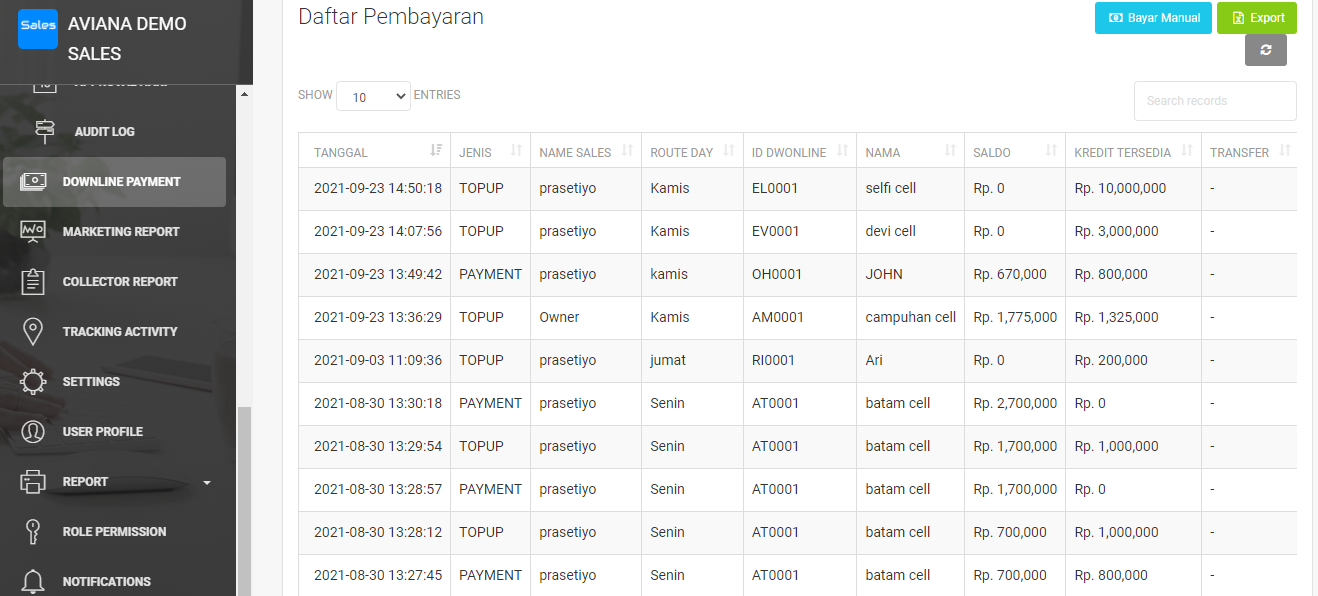
Task: Open the show entries dropdown
Action: (x=373, y=96)
